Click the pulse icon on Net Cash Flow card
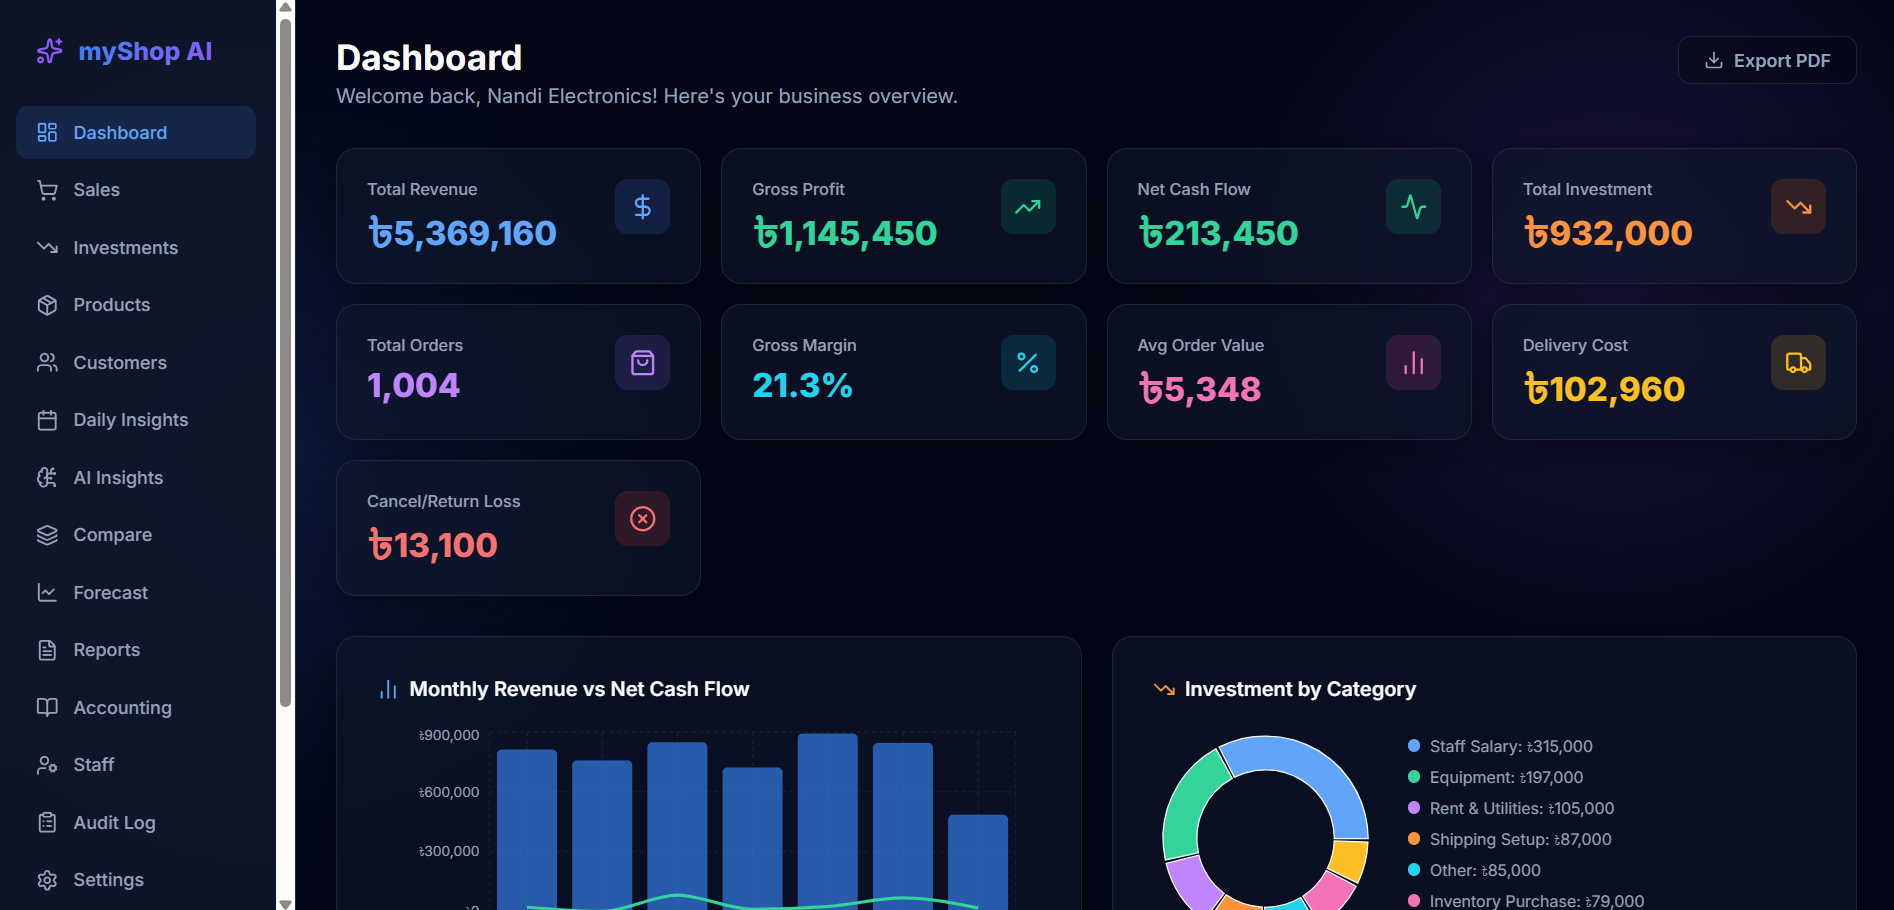 [x=1413, y=207]
